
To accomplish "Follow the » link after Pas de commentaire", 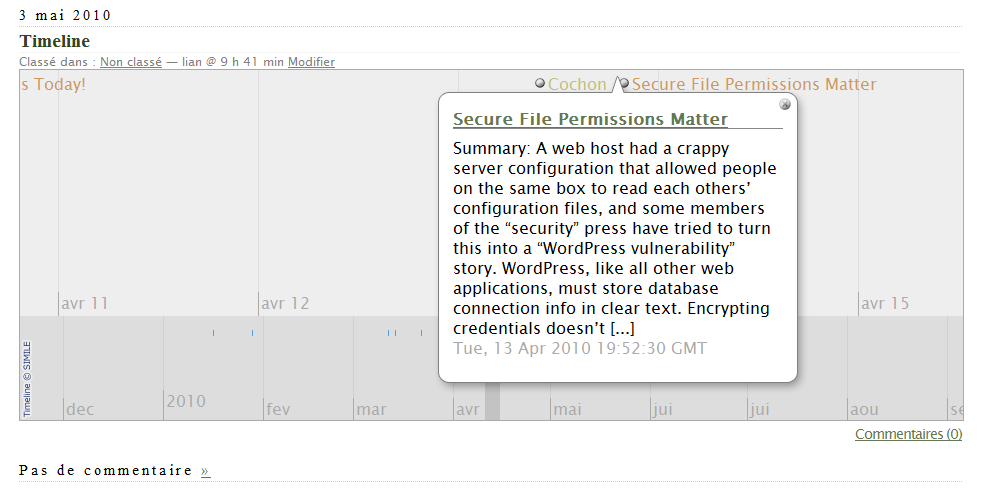I will click(205, 471).
